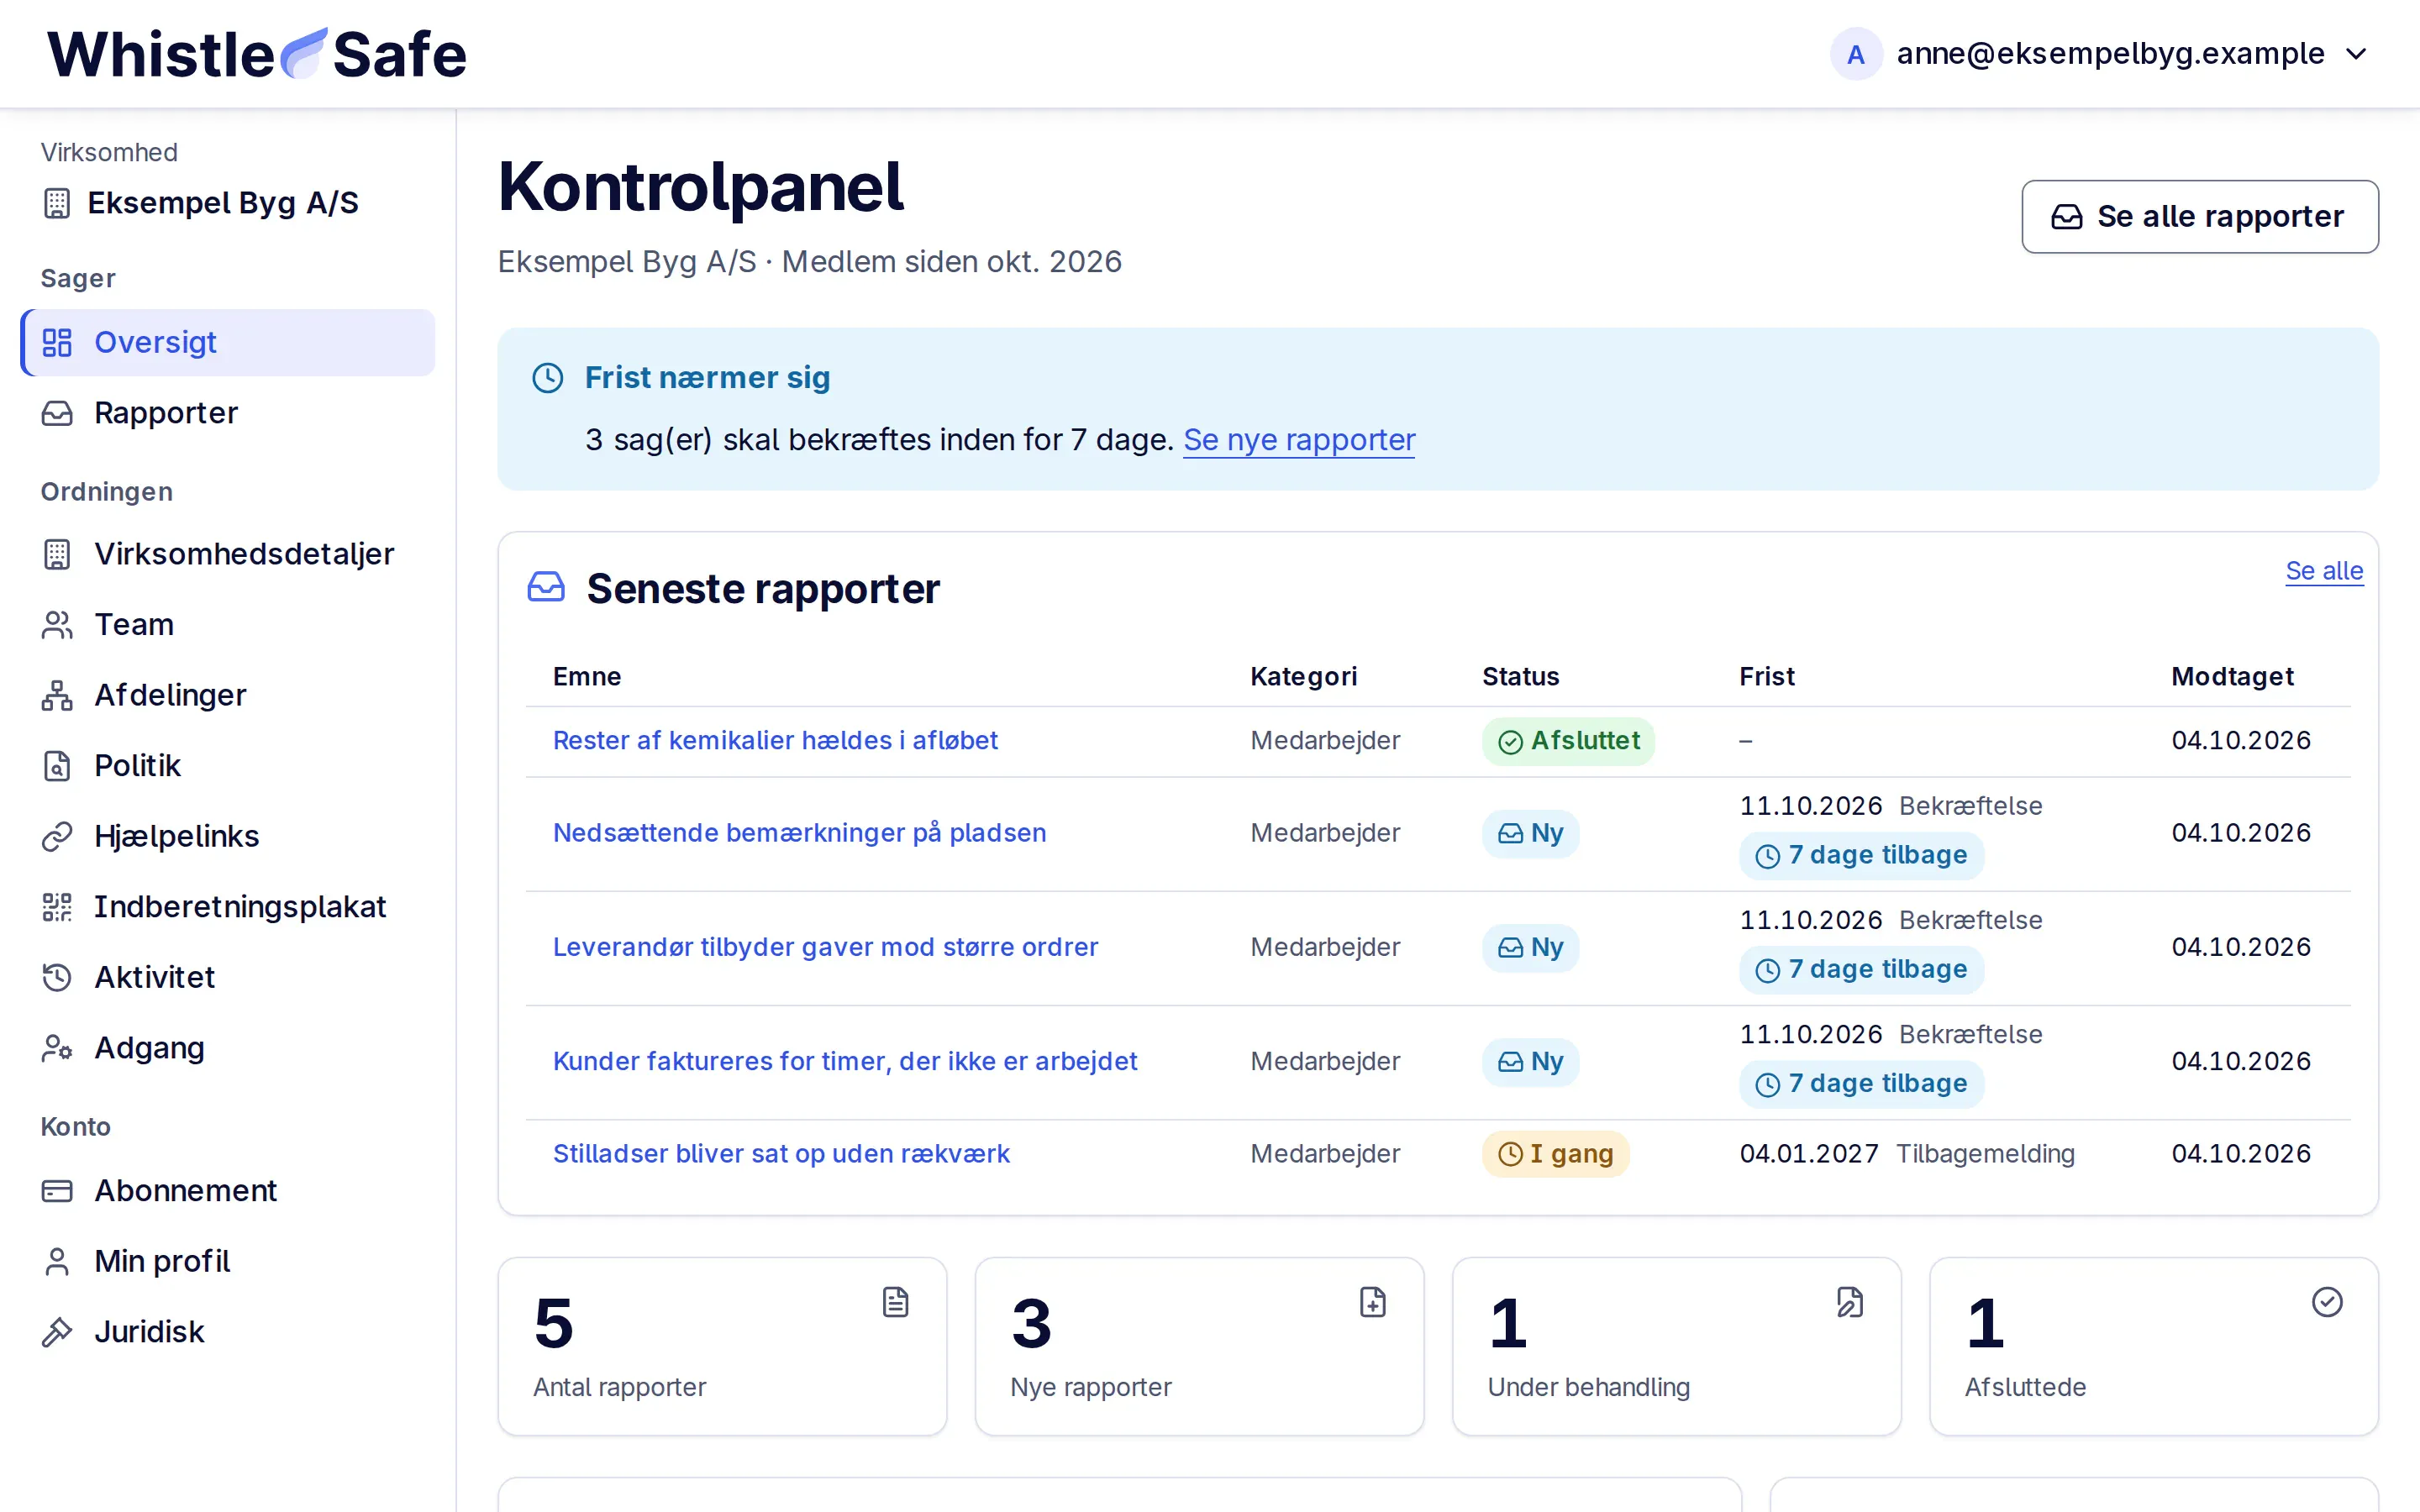
Task: Open Rapporter in the sidebar
Action: coord(228,413)
